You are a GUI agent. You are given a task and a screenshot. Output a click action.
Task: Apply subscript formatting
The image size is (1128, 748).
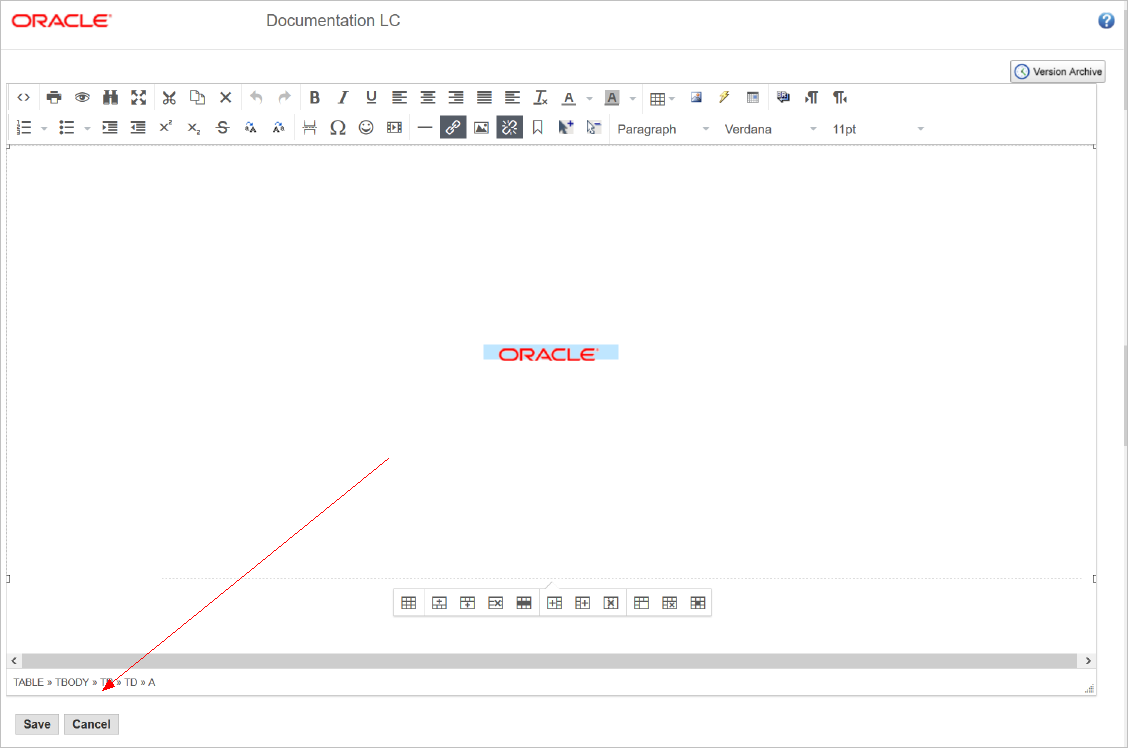[194, 128]
